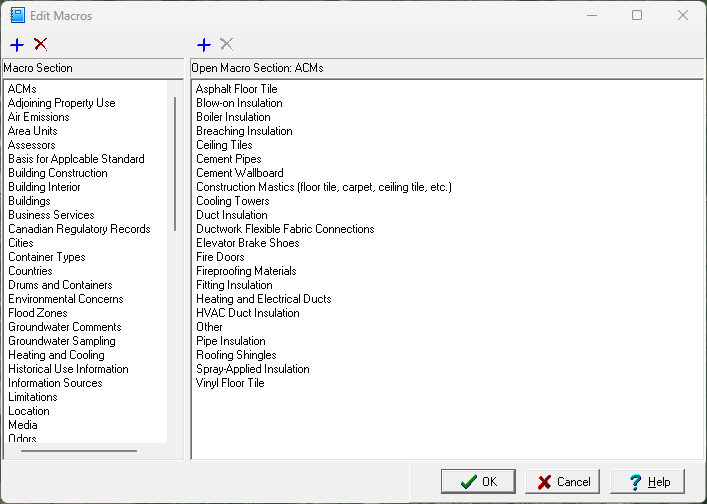The height and width of the screenshot is (504, 707).
Task: Click the red X to delete macro section
Action: [x=40, y=44]
